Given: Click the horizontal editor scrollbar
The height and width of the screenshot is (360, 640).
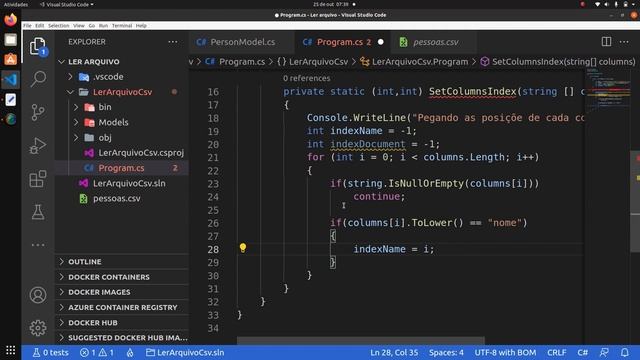Looking at the screenshot, I should 361,340.
